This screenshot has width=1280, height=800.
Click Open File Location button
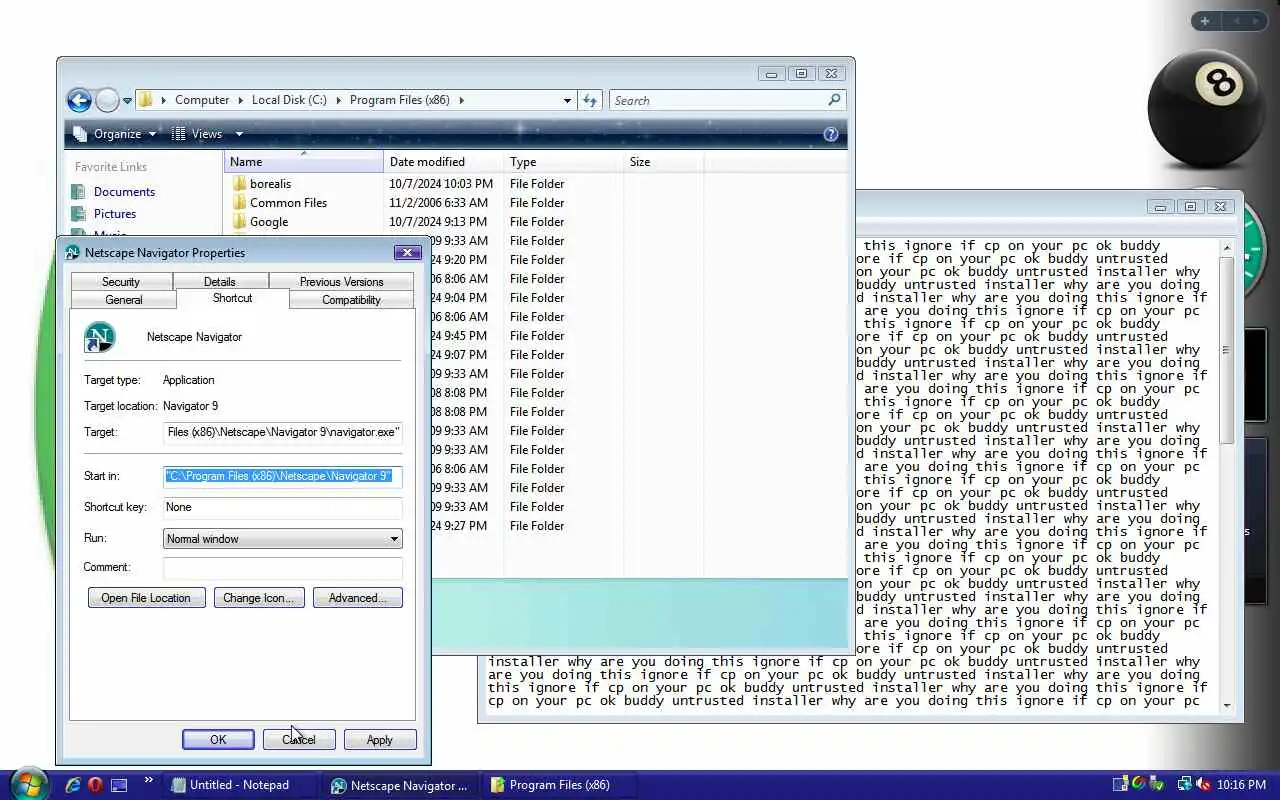pos(146,598)
